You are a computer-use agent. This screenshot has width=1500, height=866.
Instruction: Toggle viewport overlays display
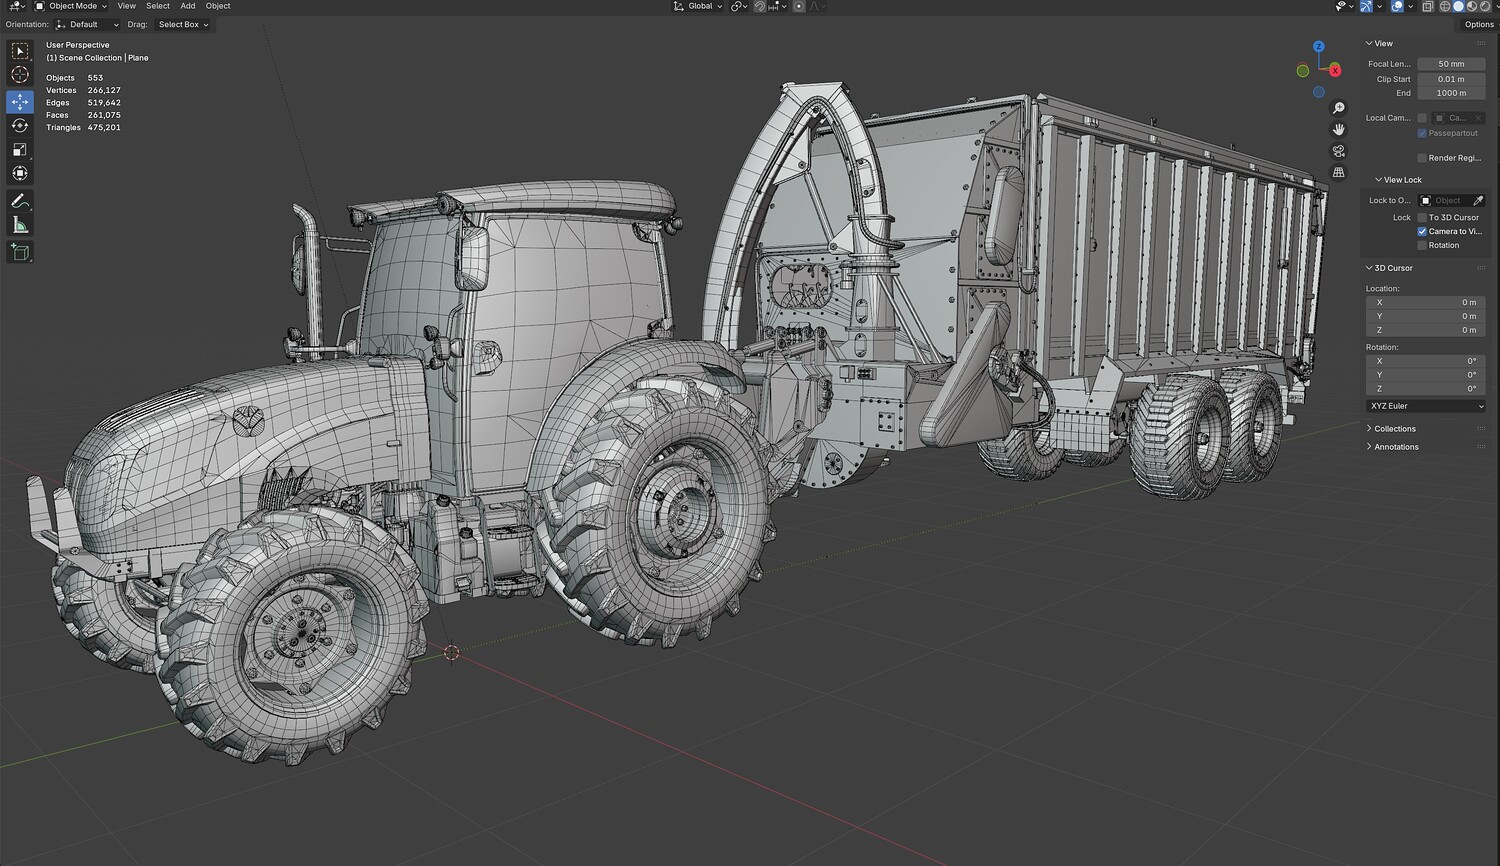point(1398,6)
